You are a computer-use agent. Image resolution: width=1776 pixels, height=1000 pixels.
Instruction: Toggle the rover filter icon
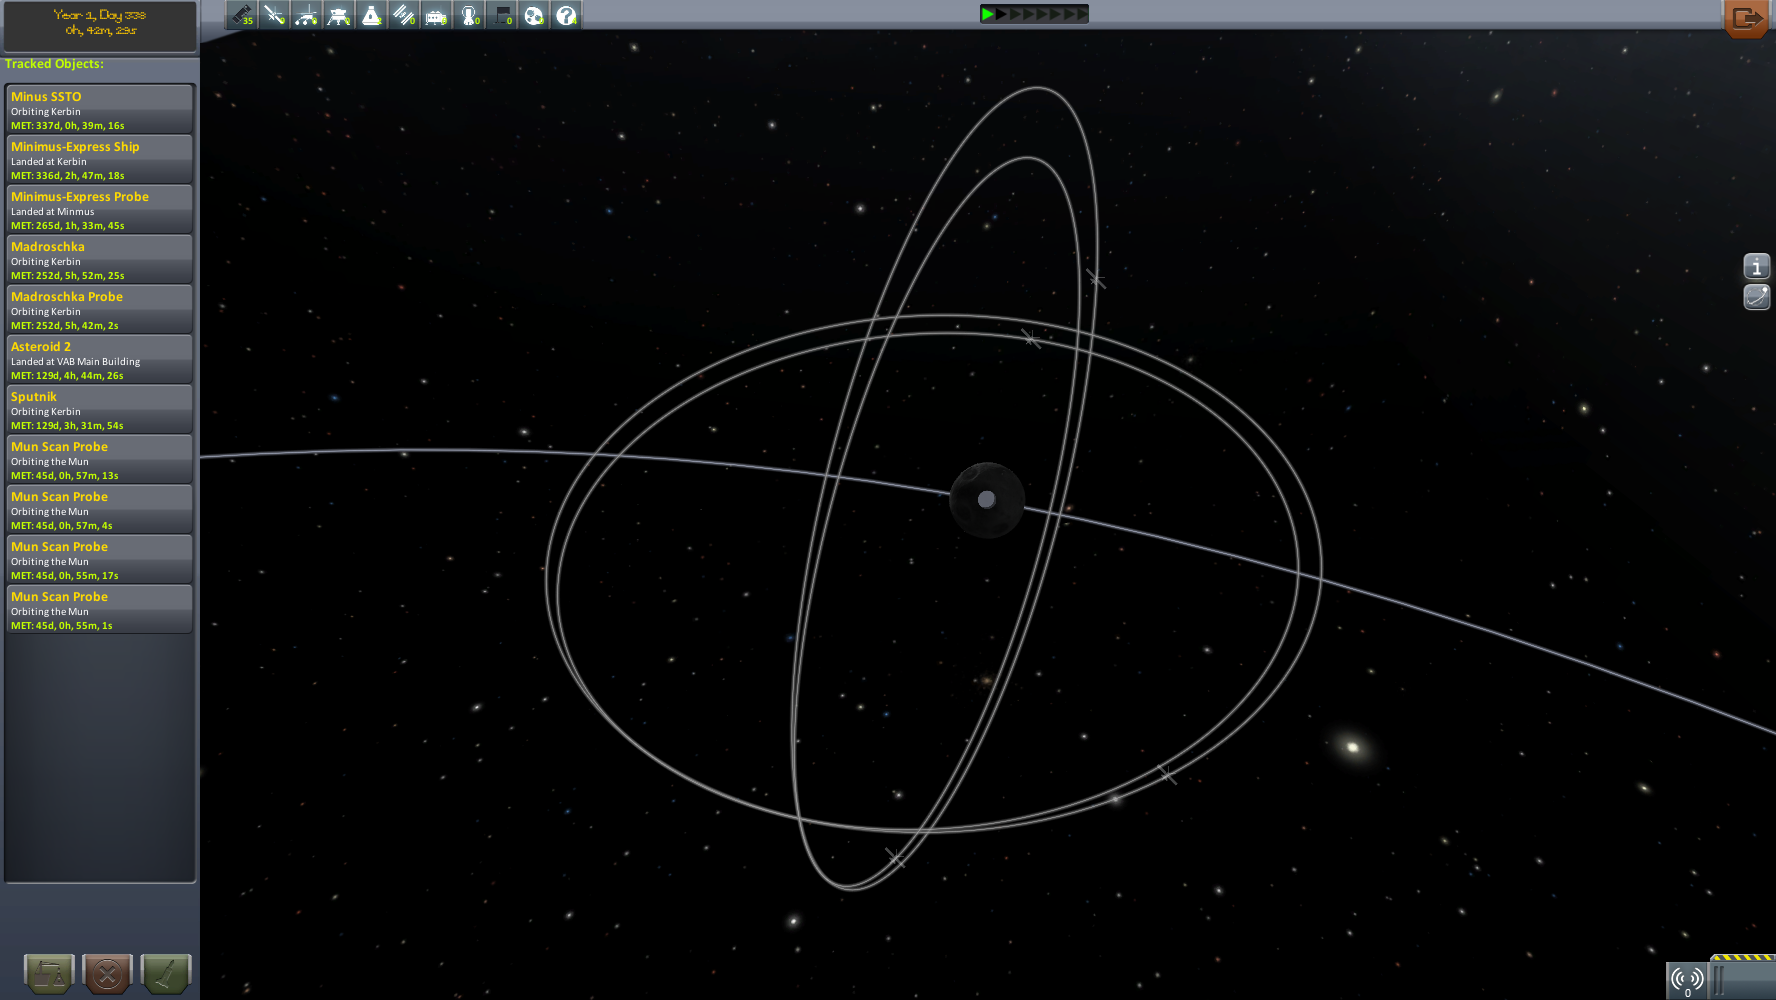(306, 15)
